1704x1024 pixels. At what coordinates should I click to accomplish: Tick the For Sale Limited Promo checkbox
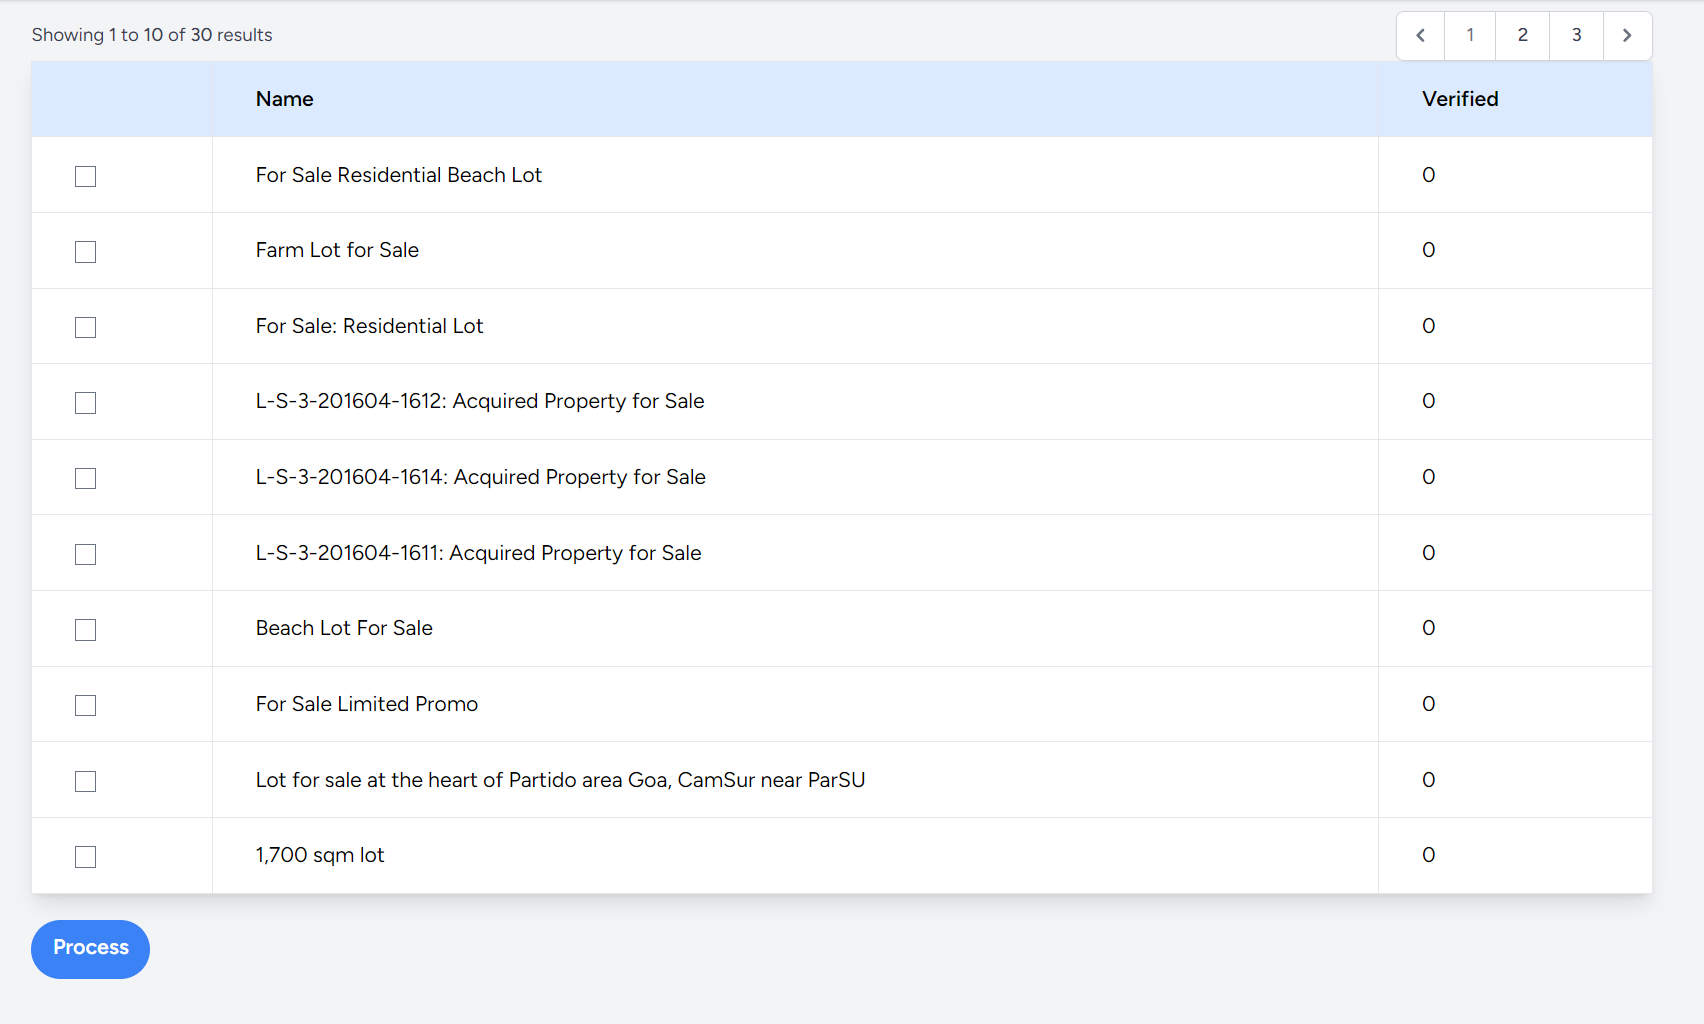(86, 706)
